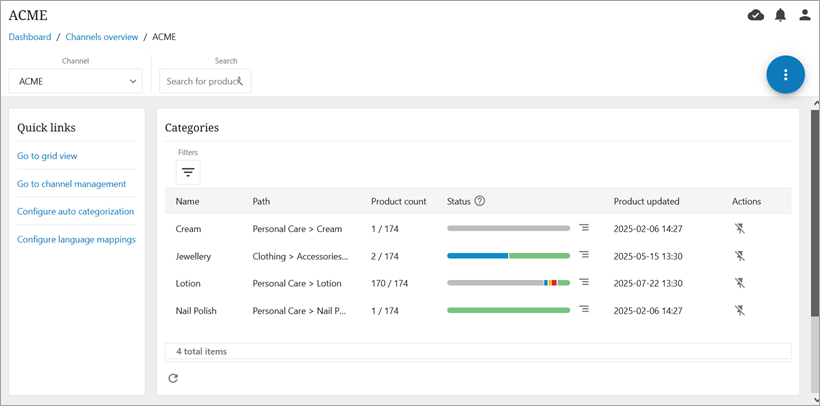Open the notifications bell

tap(780, 15)
